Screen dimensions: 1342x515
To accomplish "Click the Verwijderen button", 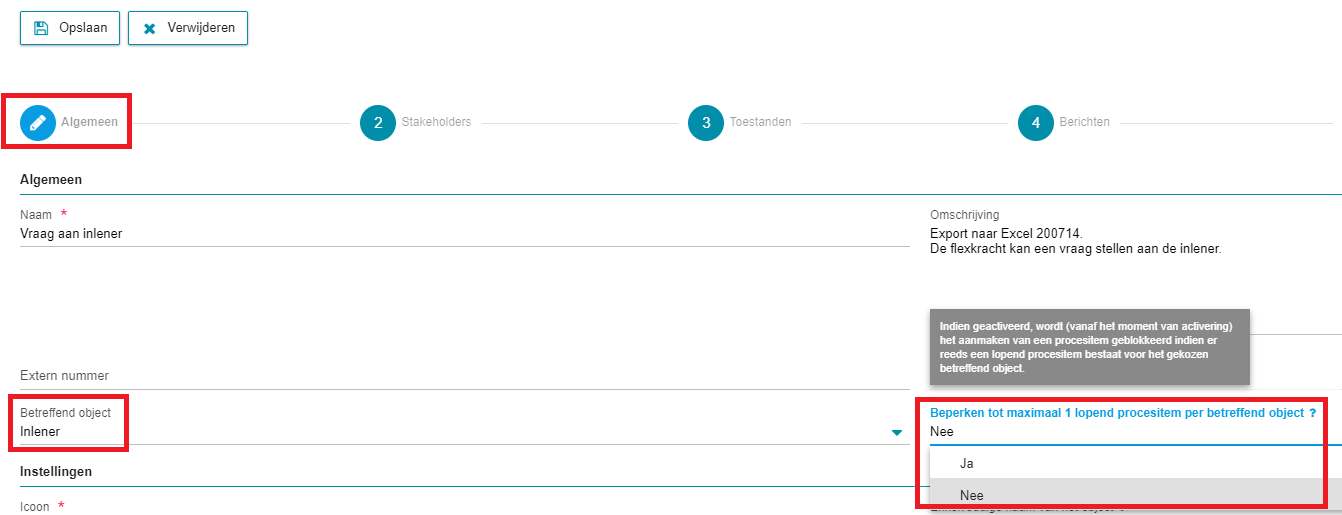I will tap(188, 28).
